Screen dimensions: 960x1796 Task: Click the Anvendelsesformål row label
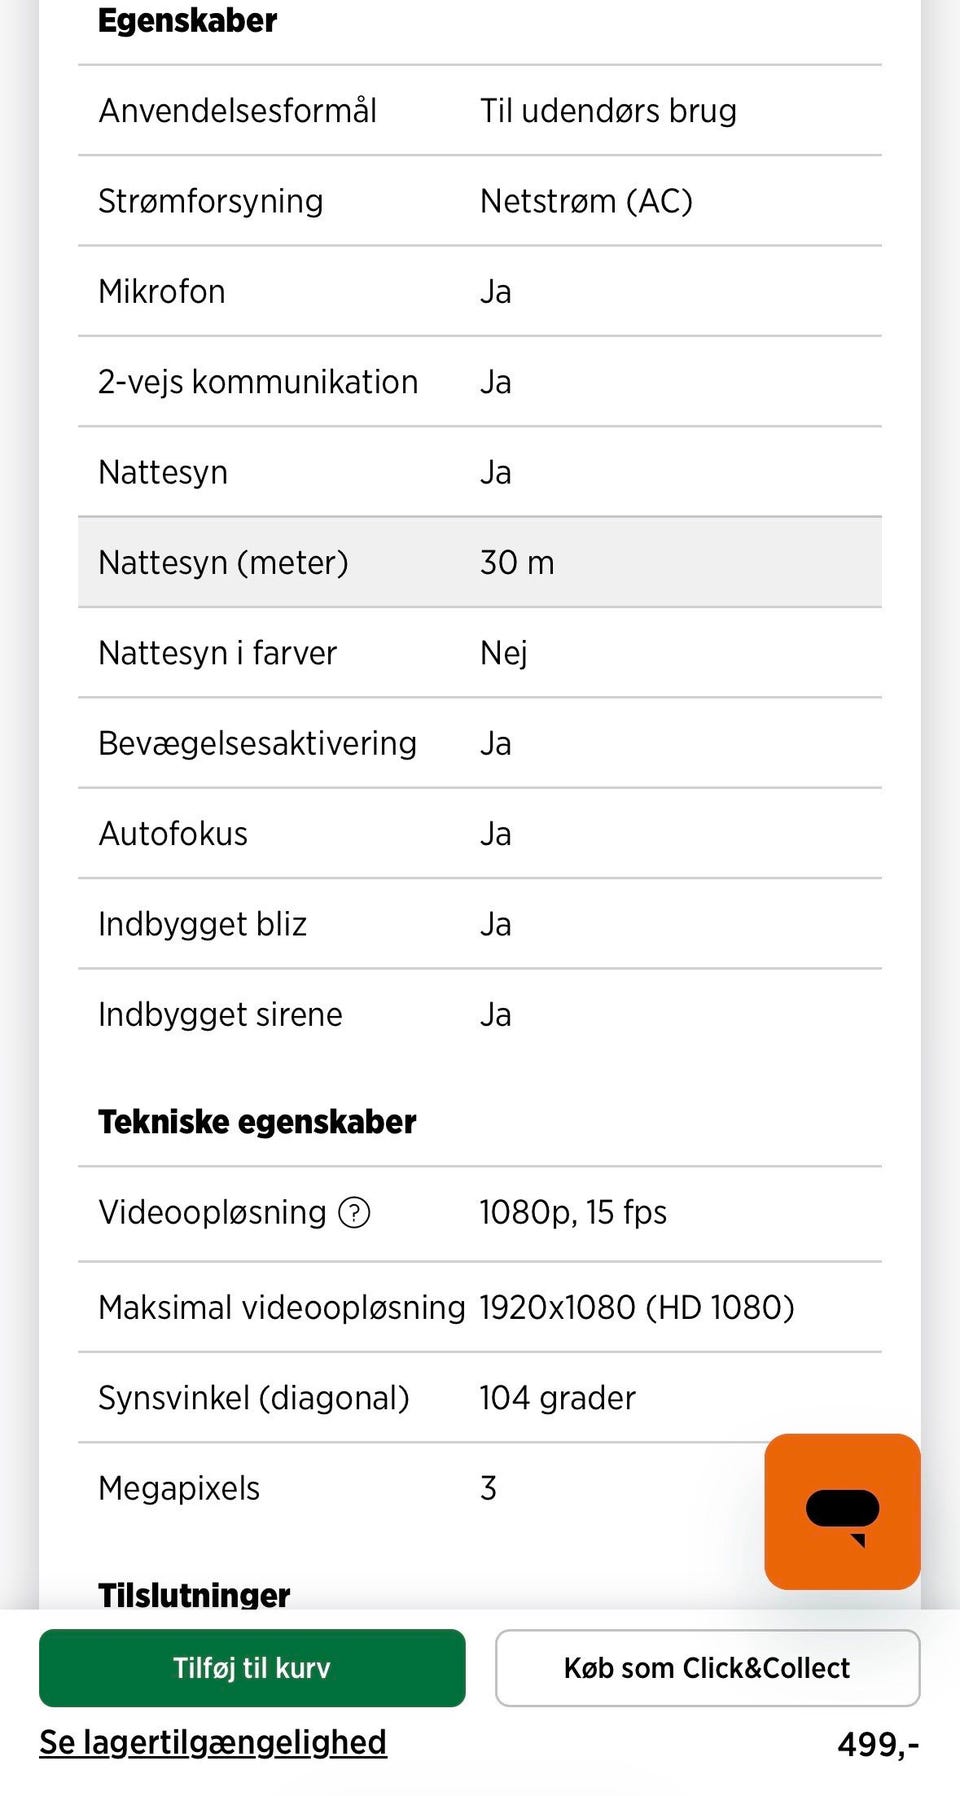coord(238,111)
